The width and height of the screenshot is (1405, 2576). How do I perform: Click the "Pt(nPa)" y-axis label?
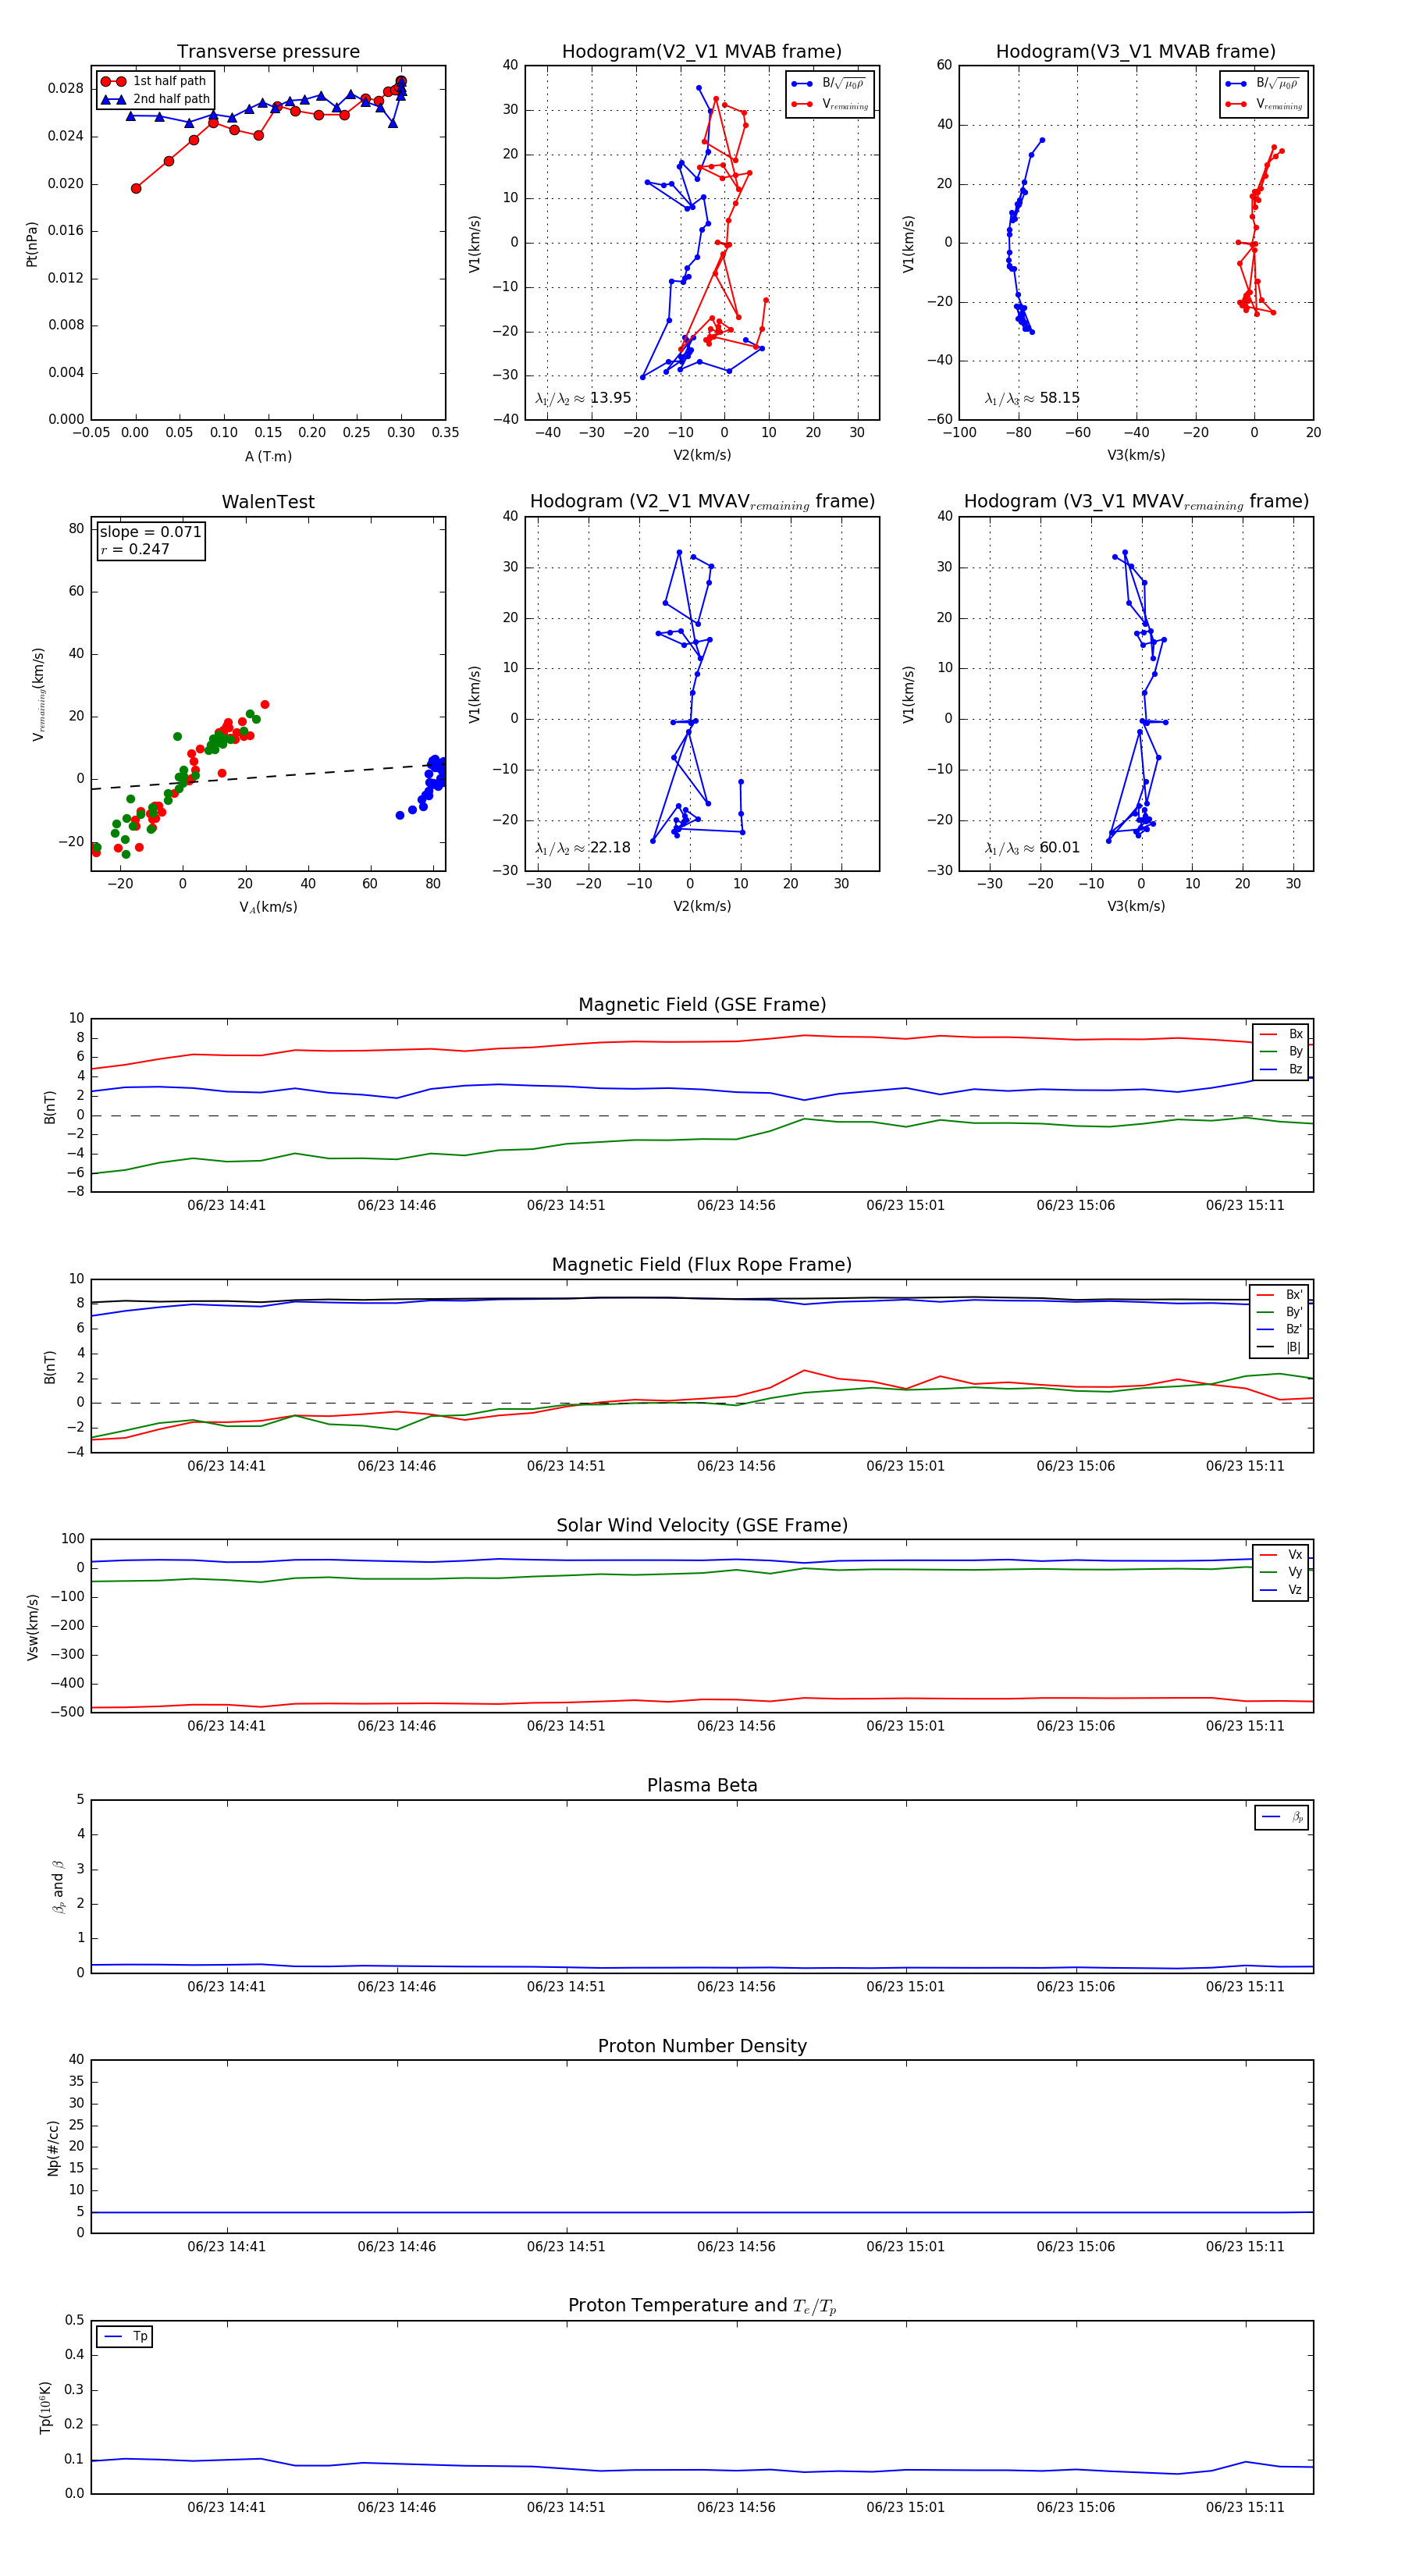32,243
